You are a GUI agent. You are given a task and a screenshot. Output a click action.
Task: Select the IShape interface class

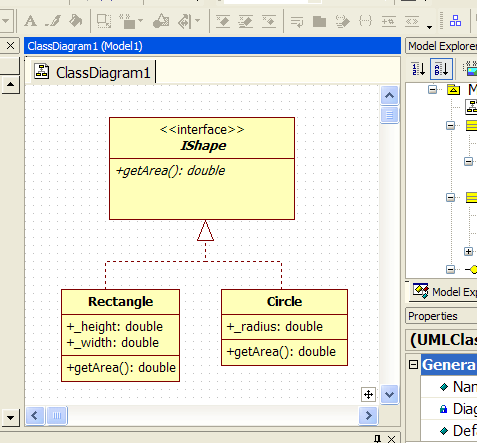click(x=202, y=168)
